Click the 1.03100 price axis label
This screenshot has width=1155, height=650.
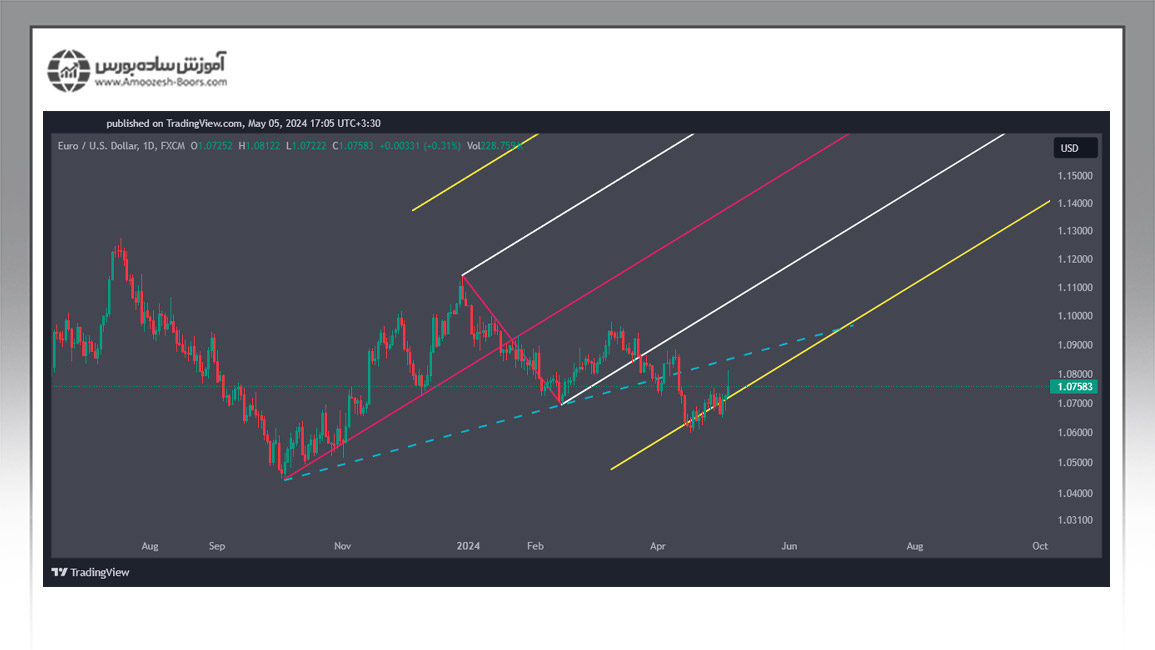1075,521
